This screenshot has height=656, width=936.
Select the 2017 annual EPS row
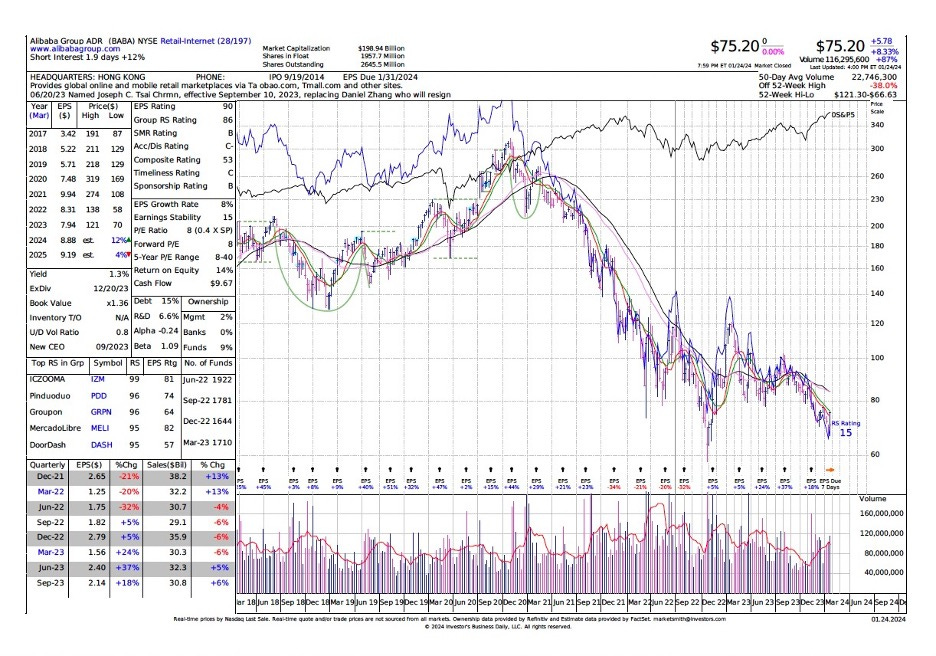point(76,134)
